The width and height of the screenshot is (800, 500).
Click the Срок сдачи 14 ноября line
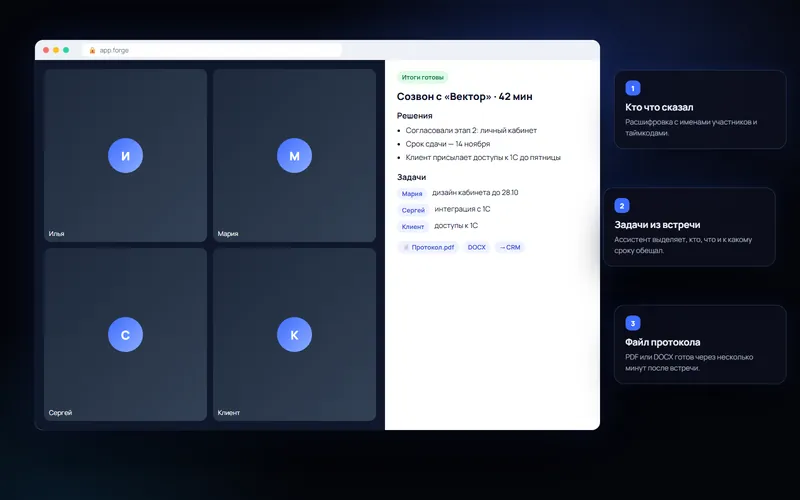(447, 144)
